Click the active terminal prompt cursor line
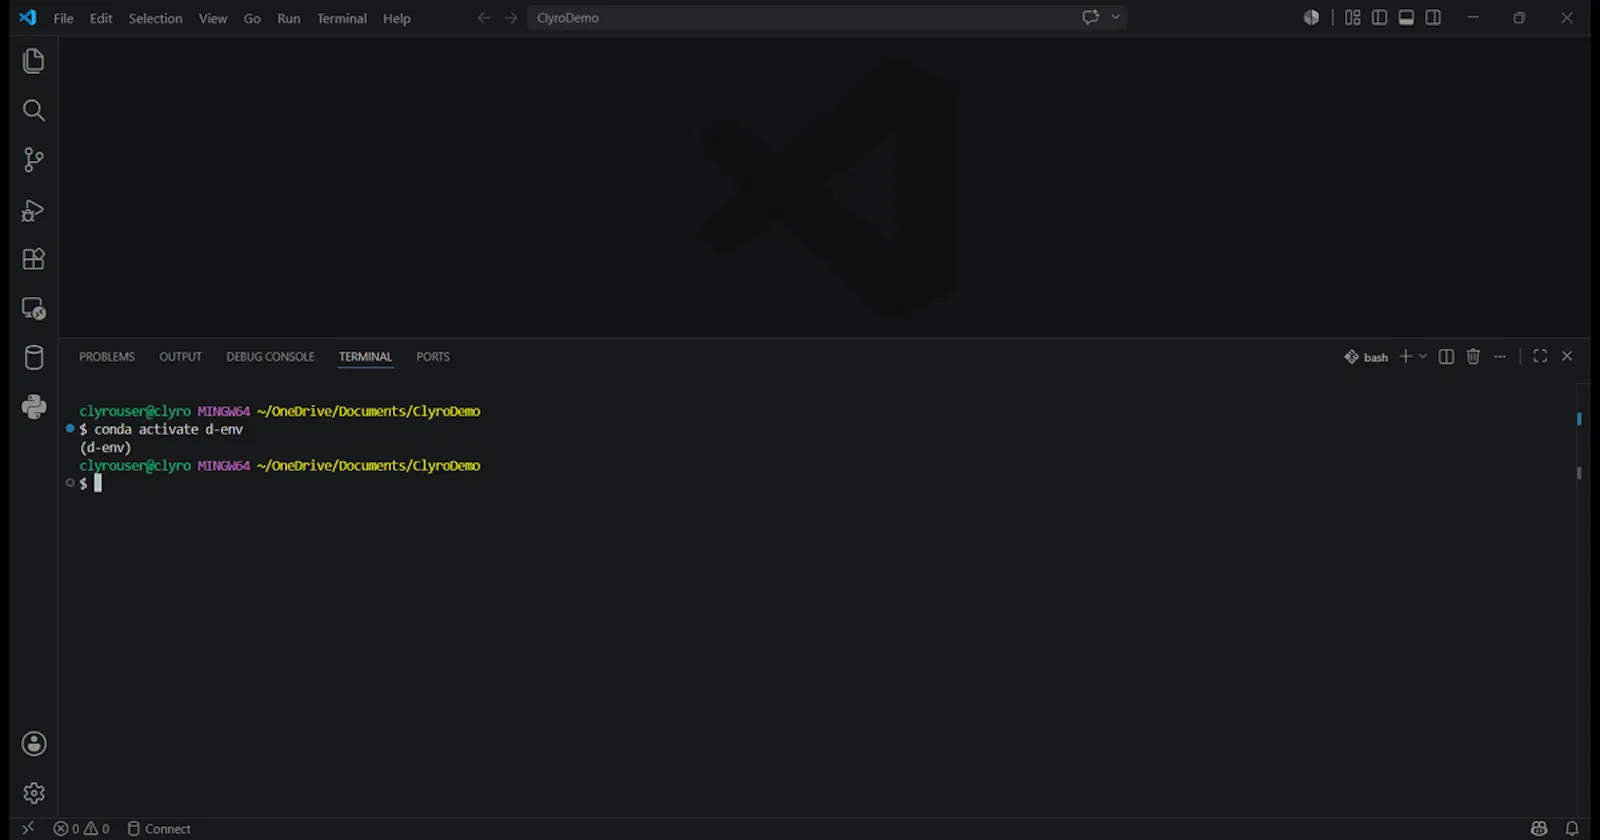Screen dimensions: 1600x840 tap(90, 483)
